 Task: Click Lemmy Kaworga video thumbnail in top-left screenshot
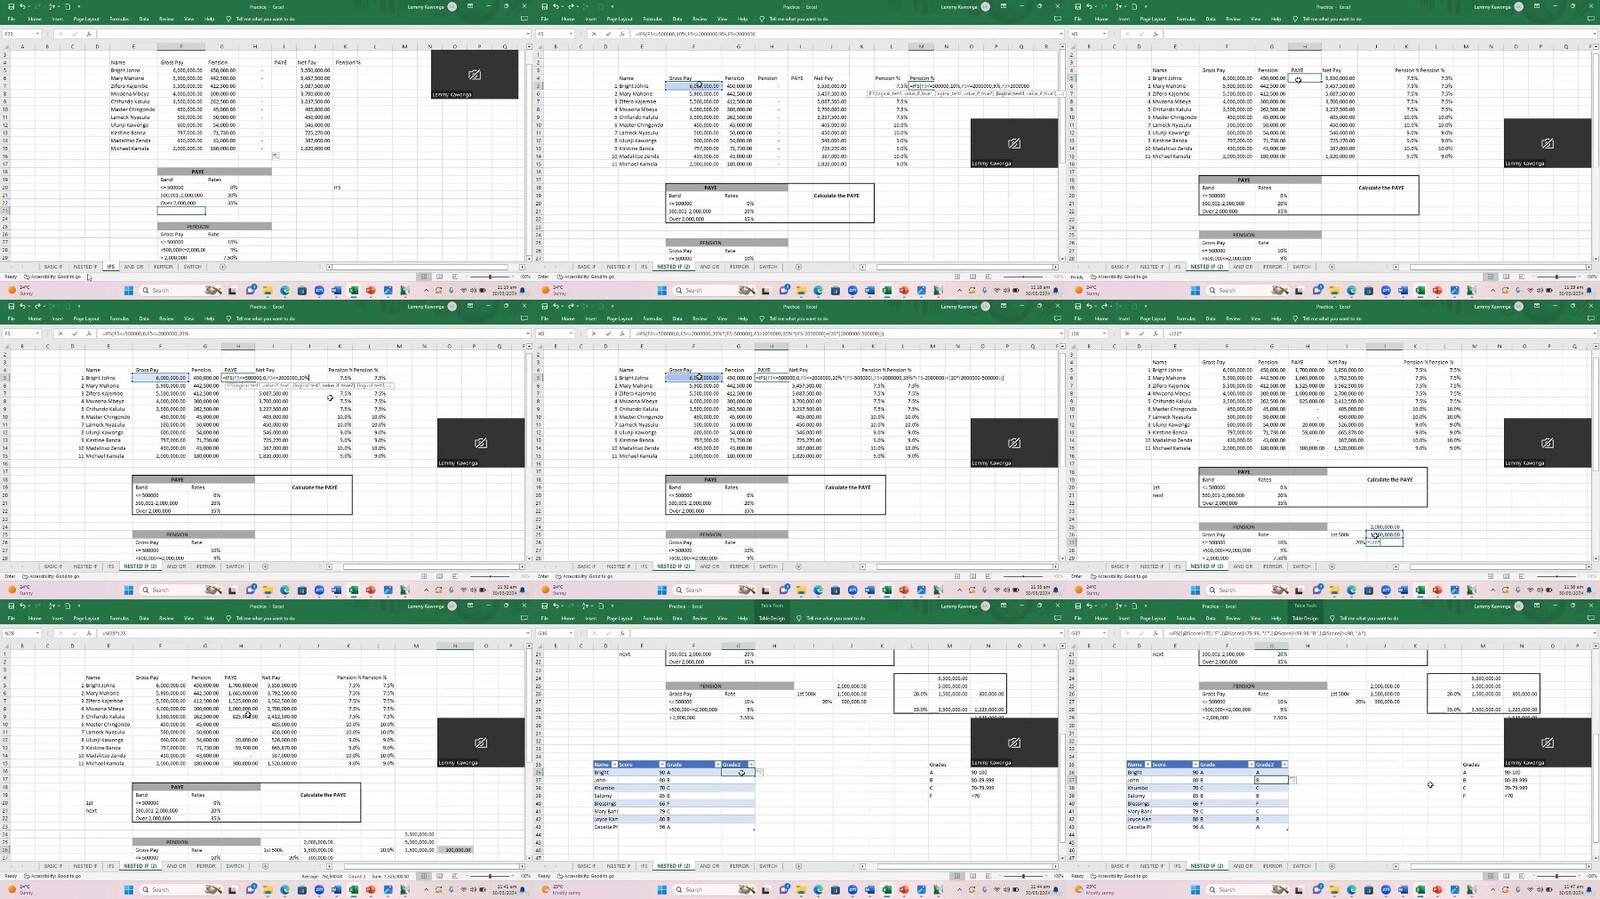coord(475,74)
